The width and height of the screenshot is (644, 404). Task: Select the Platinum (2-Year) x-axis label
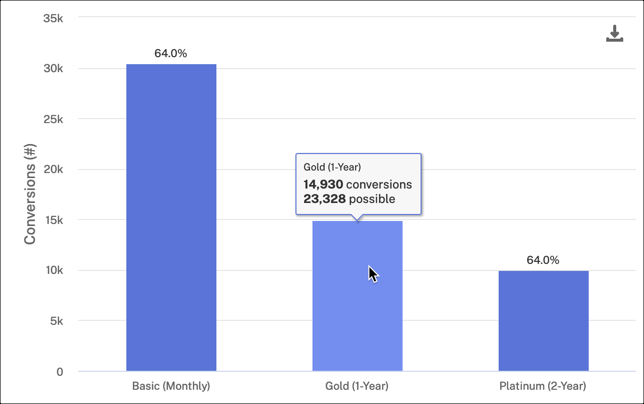click(x=543, y=386)
